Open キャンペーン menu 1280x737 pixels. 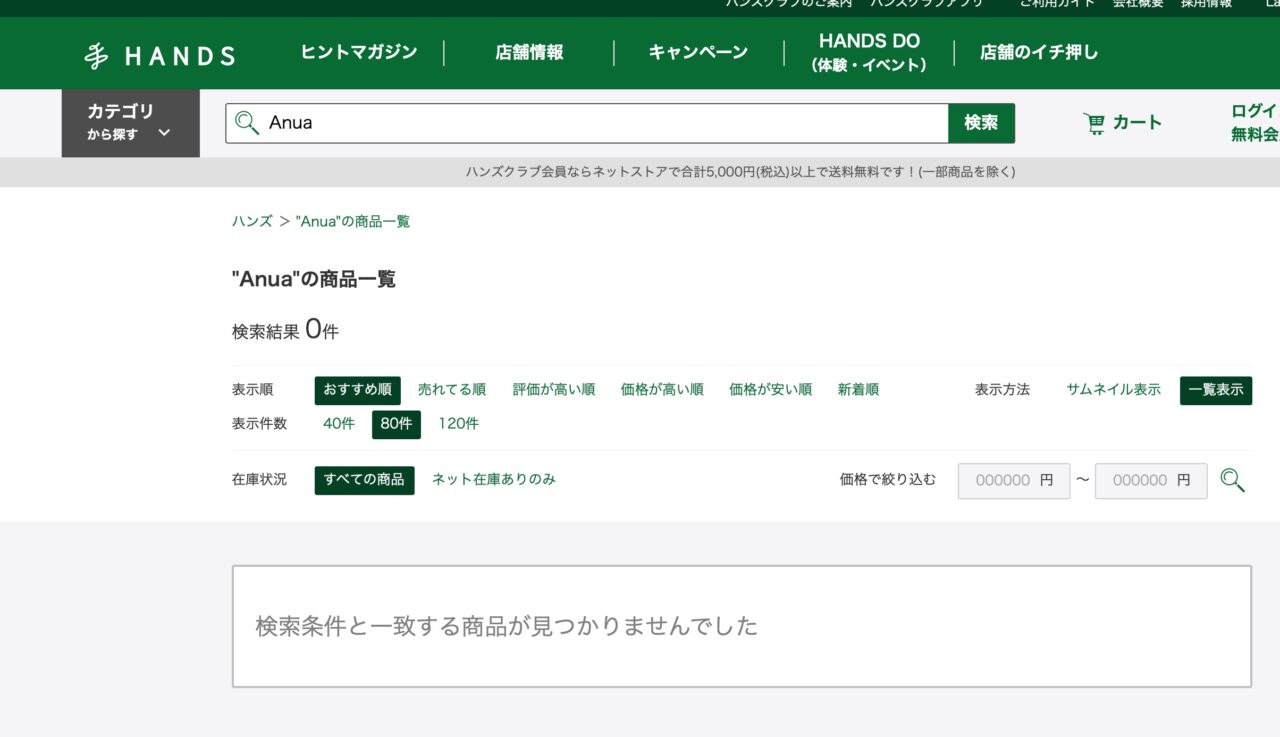tap(698, 53)
